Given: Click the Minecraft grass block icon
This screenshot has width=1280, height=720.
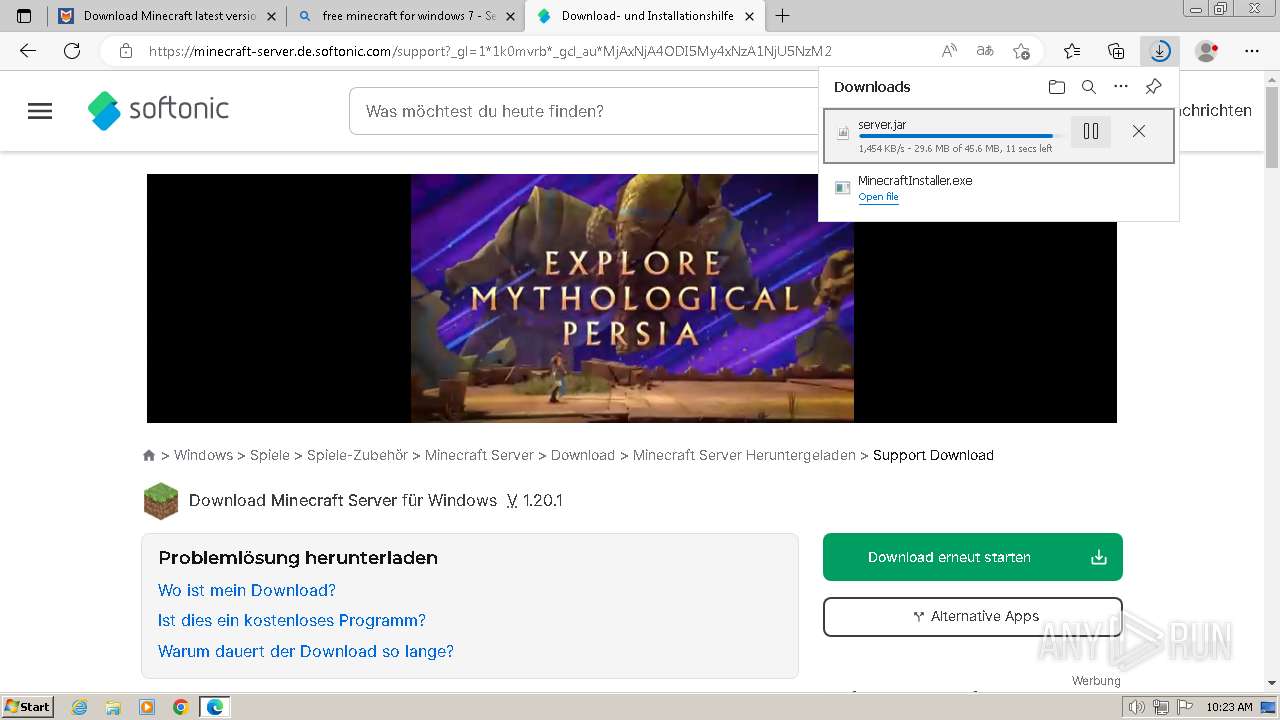Looking at the screenshot, I should [x=161, y=501].
